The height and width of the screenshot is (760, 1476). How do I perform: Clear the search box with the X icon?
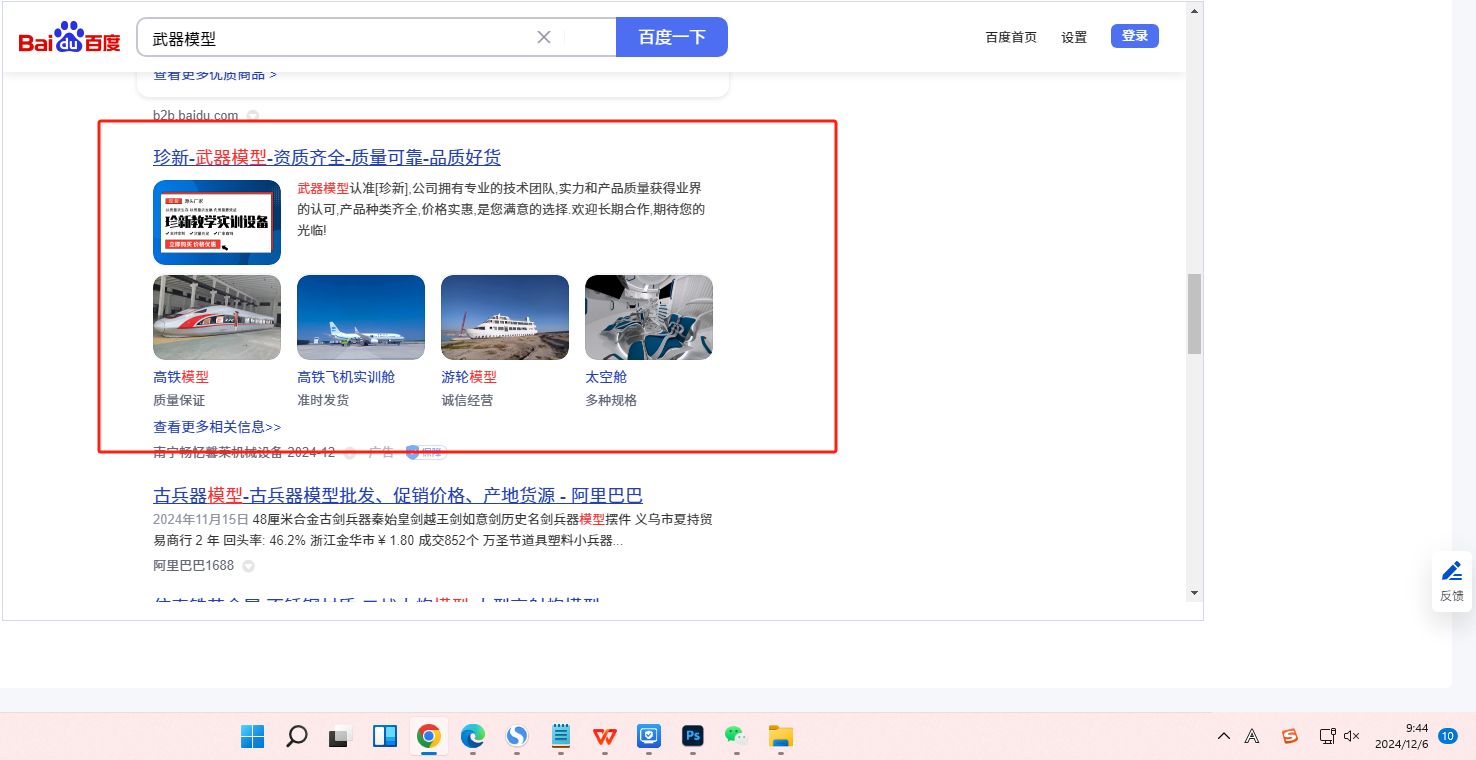[x=544, y=37]
